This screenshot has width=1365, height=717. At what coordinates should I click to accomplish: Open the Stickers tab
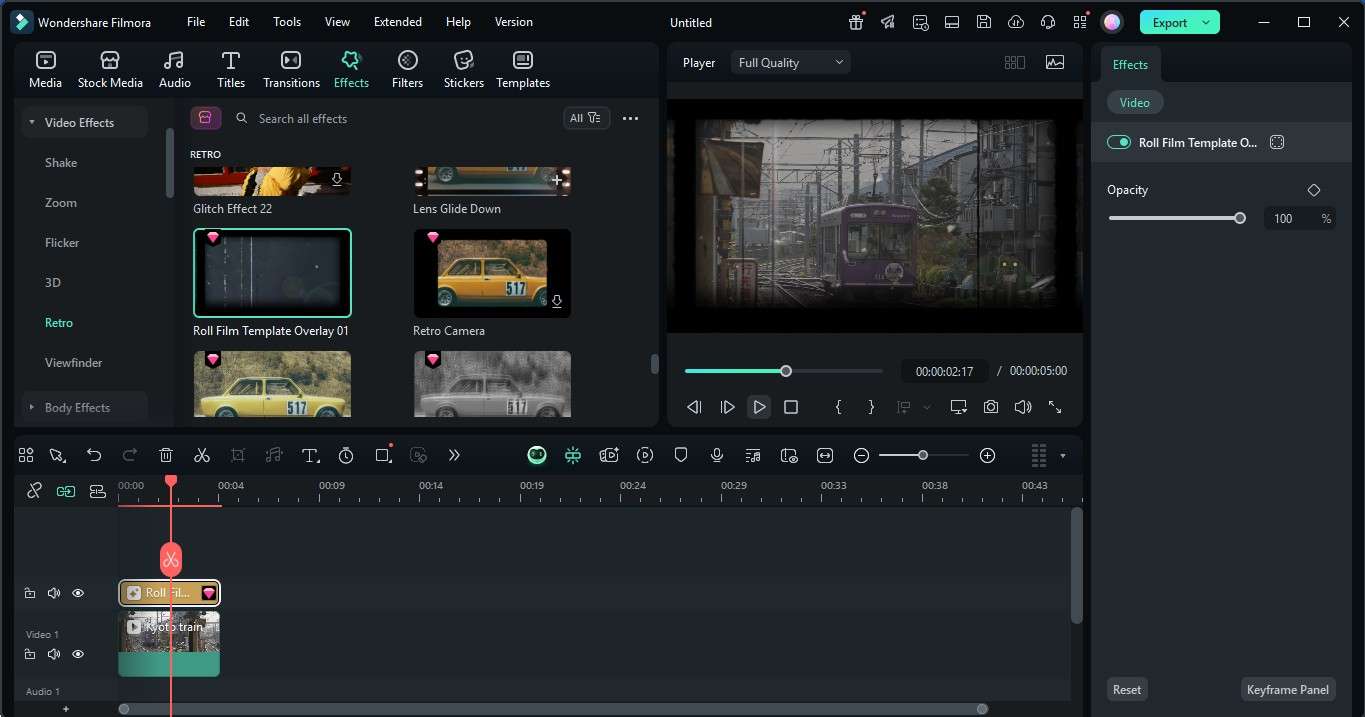[x=464, y=70]
